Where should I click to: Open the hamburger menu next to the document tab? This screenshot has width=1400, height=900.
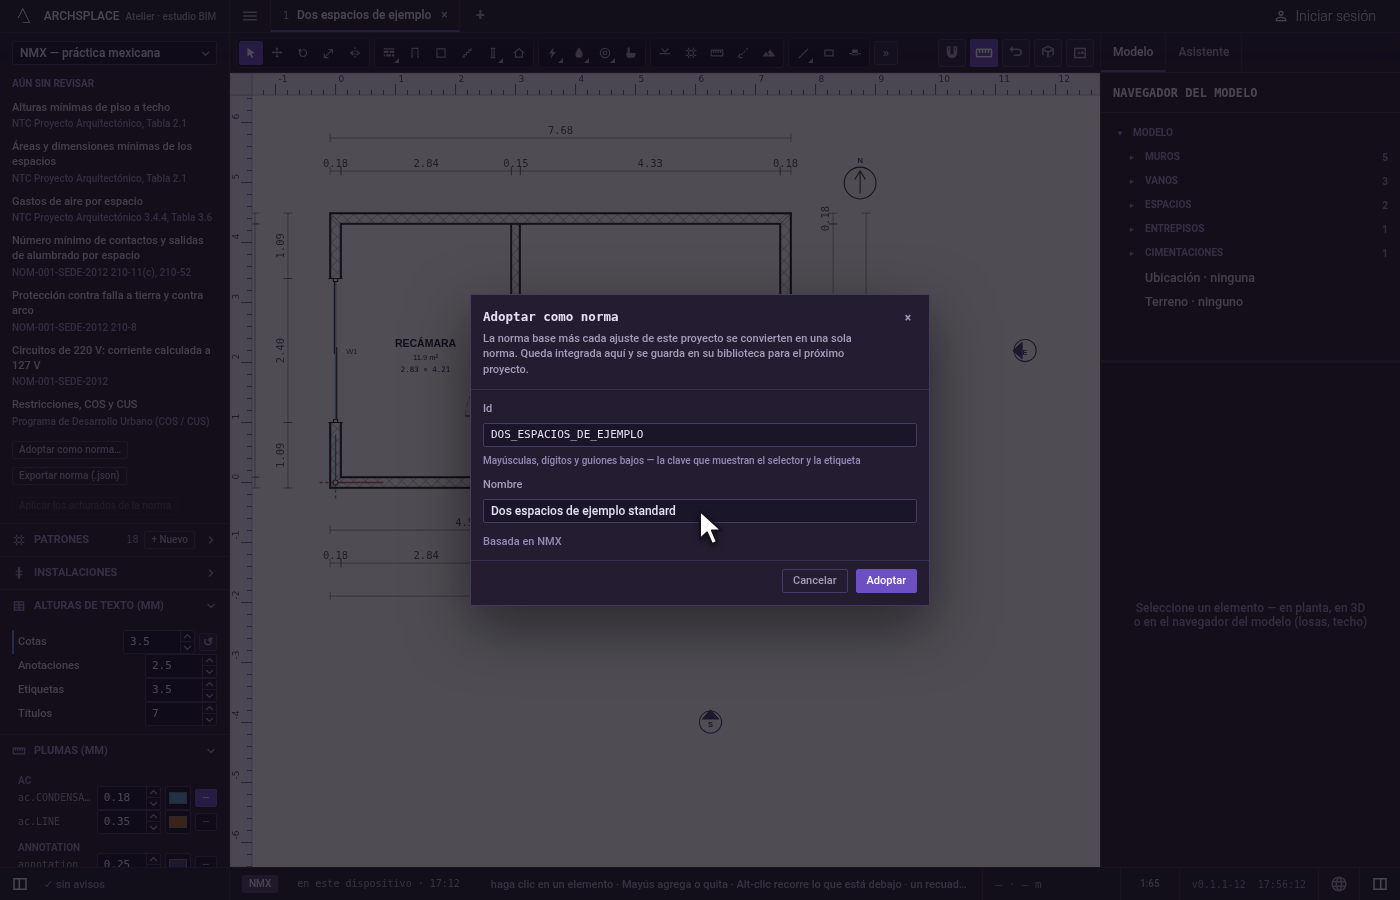click(x=250, y=16)
